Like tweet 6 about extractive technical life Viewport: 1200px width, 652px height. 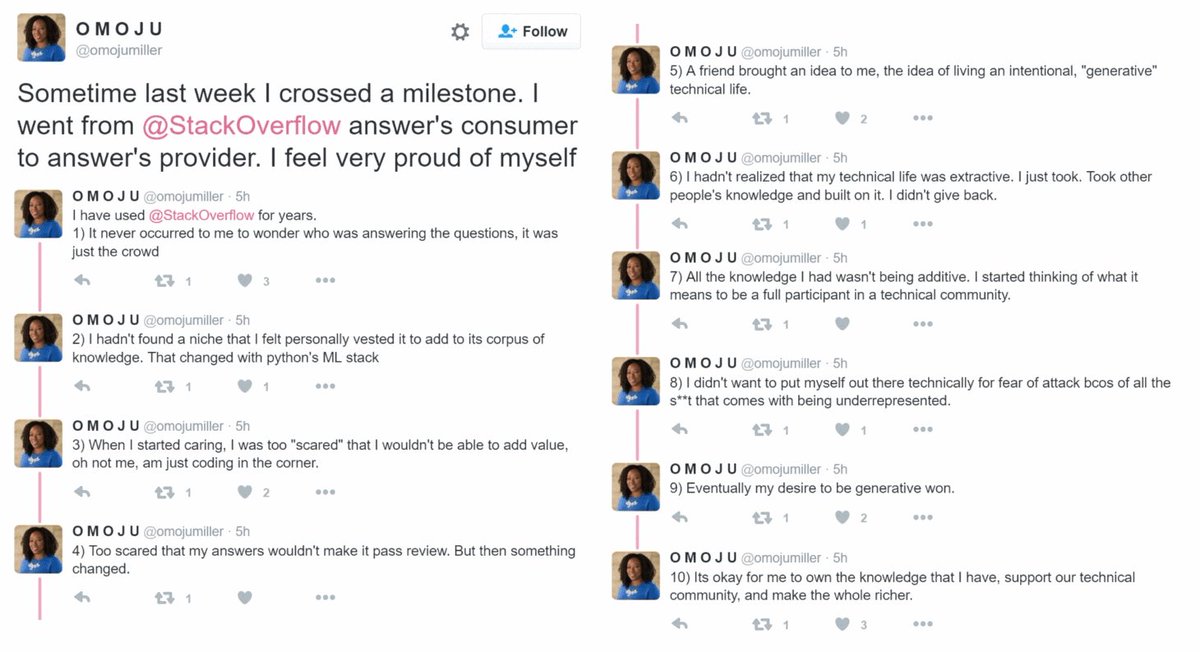pos(842,224)
